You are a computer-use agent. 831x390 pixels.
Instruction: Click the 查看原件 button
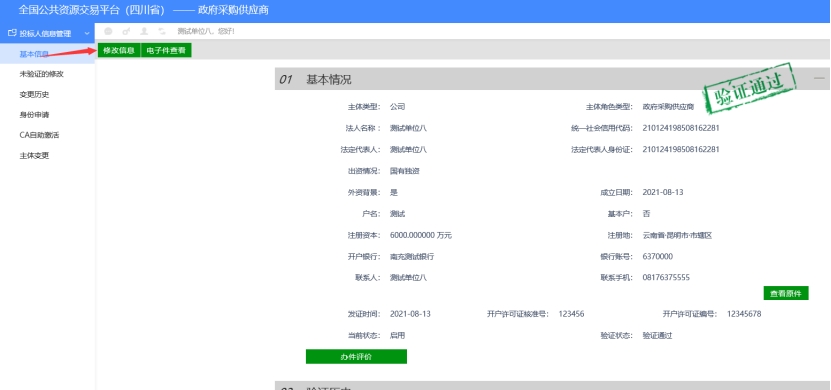[786, 293]
